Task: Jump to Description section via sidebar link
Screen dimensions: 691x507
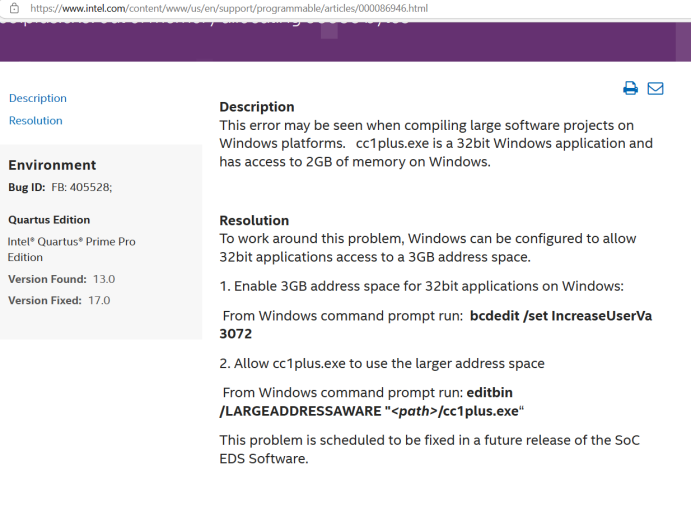Action: [38, 98]
